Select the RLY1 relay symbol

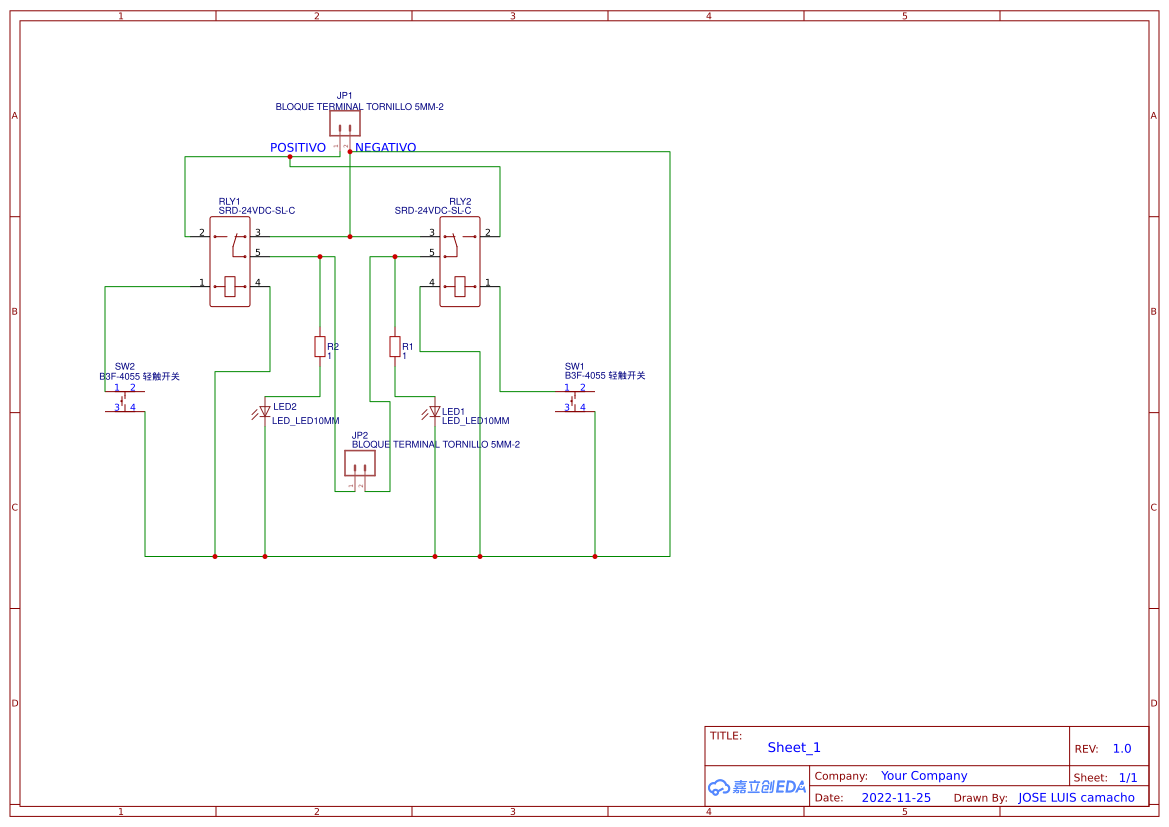[x=229, y=260]
